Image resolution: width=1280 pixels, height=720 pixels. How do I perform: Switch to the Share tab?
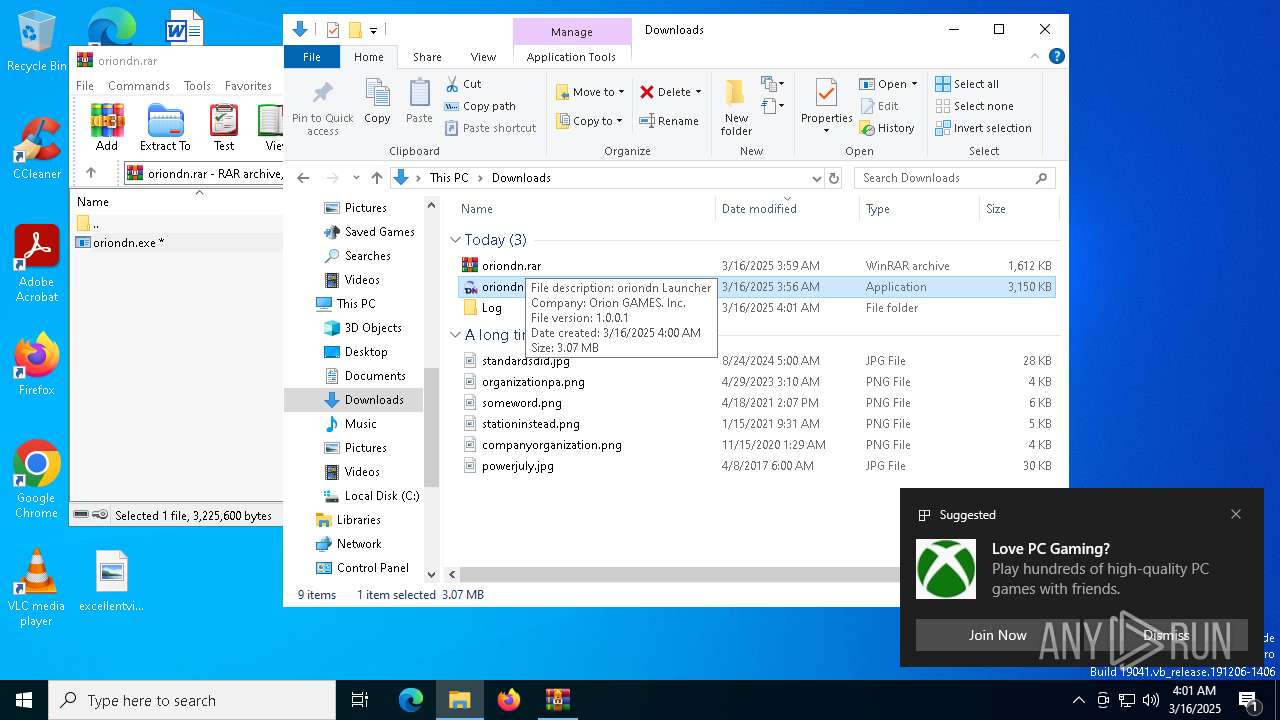pos(427,57)
